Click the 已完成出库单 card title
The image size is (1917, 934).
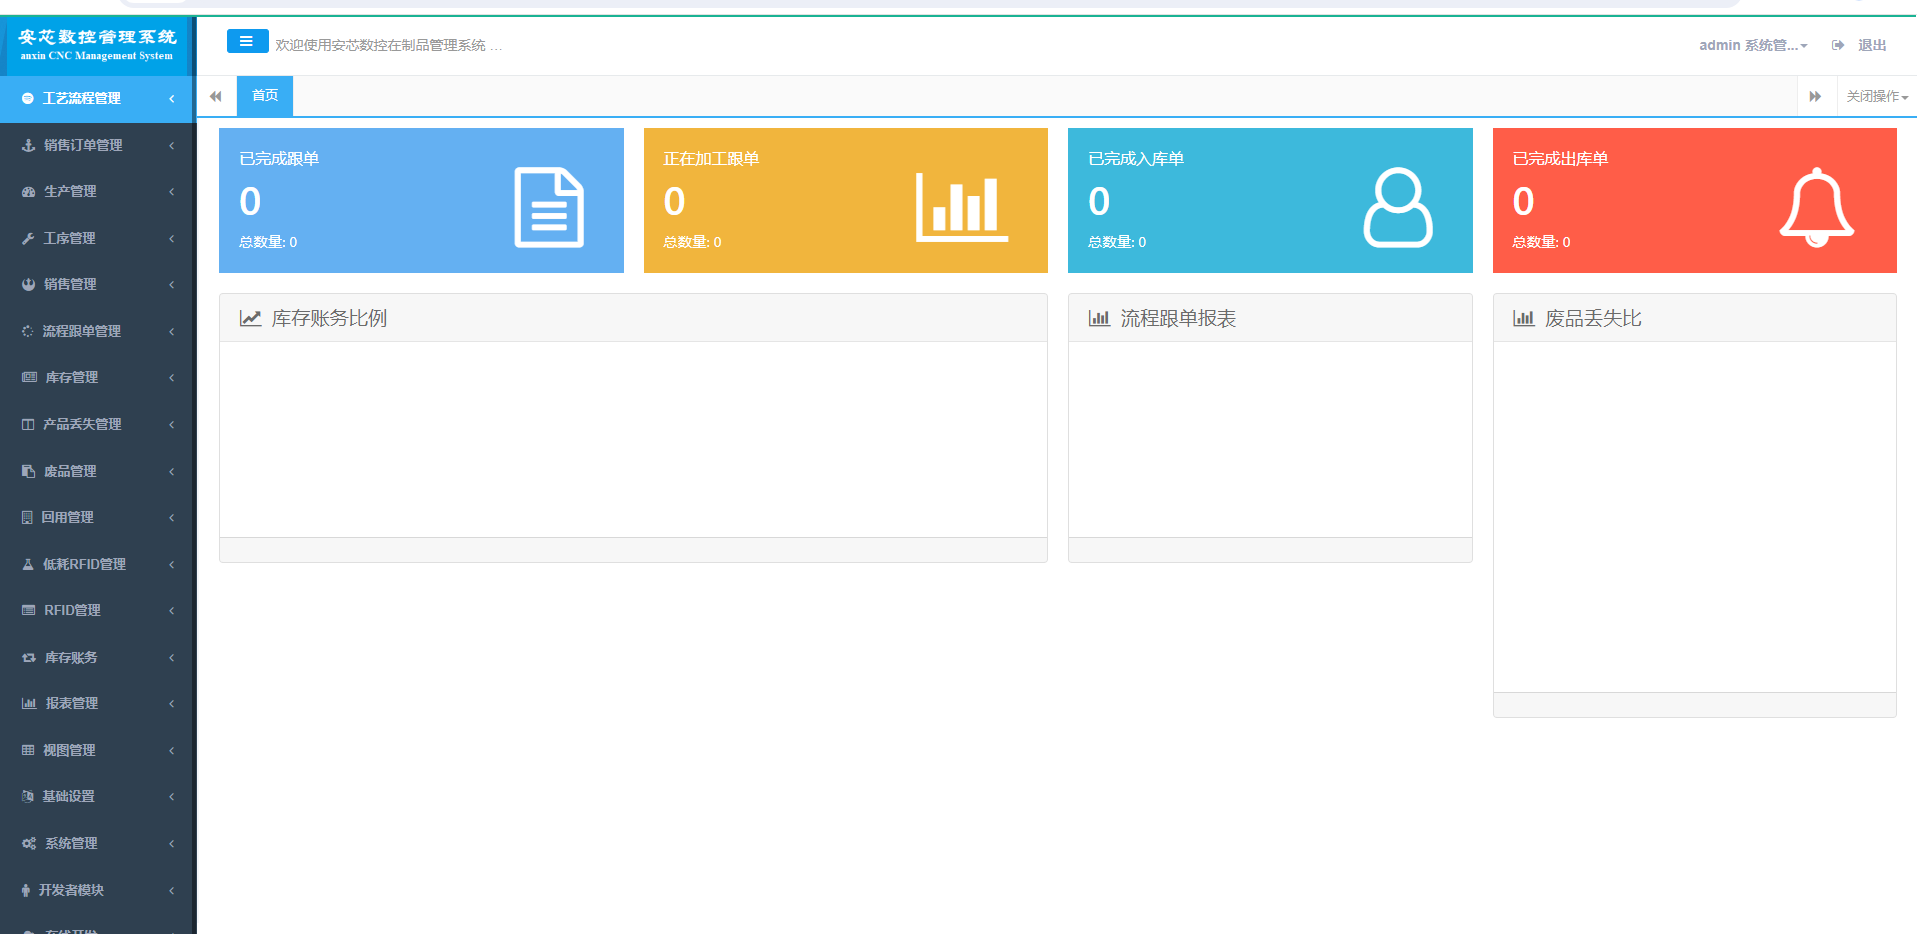1560,158
